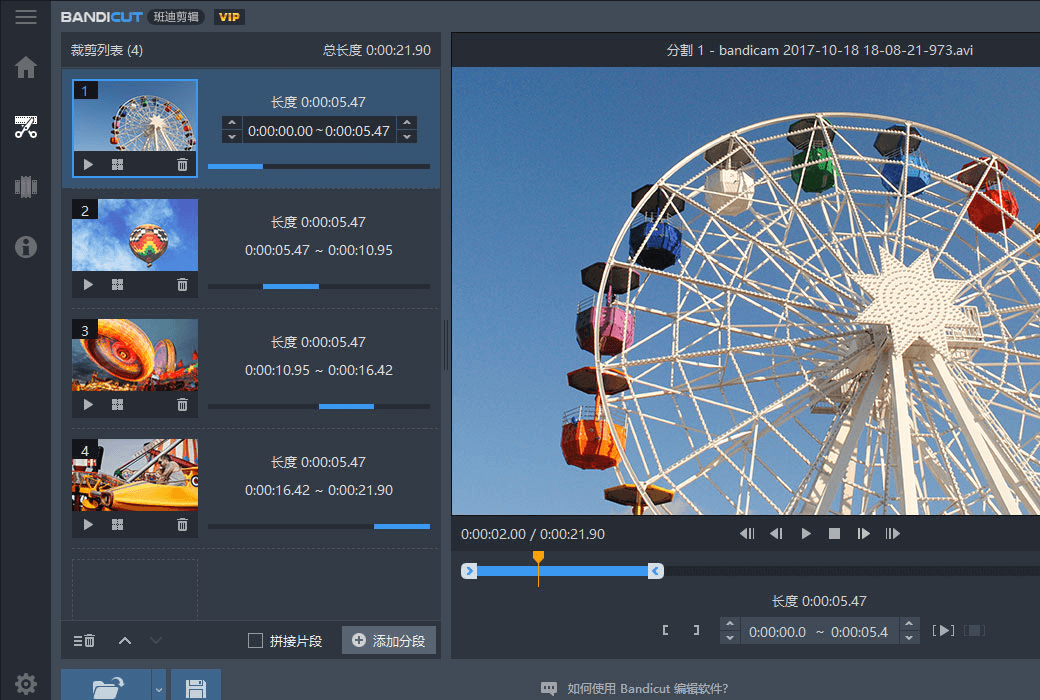Delete segment 3 with trash icon
This screenshot has height=700, width=1040.
click(x=182, y=405)
